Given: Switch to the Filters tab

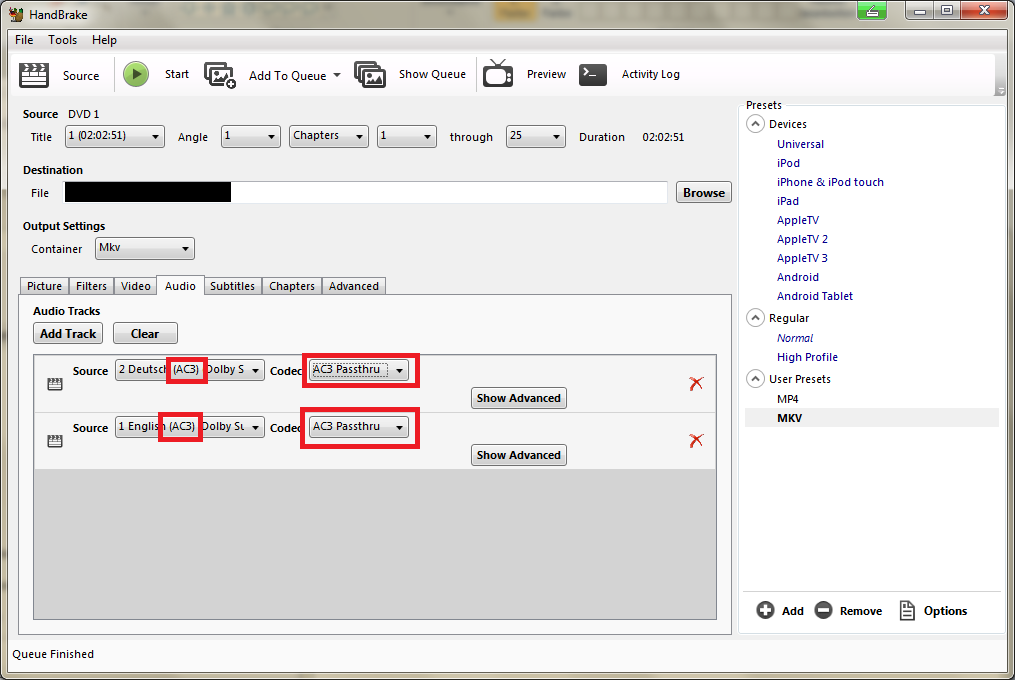Looking at the screenshot, I should (91, 286).
